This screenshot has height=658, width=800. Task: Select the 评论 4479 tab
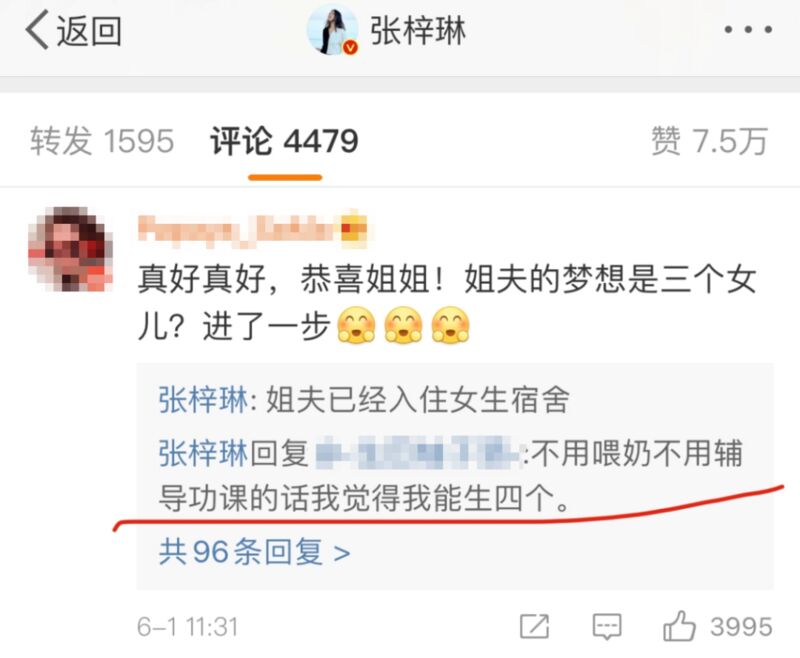(284, 141)
